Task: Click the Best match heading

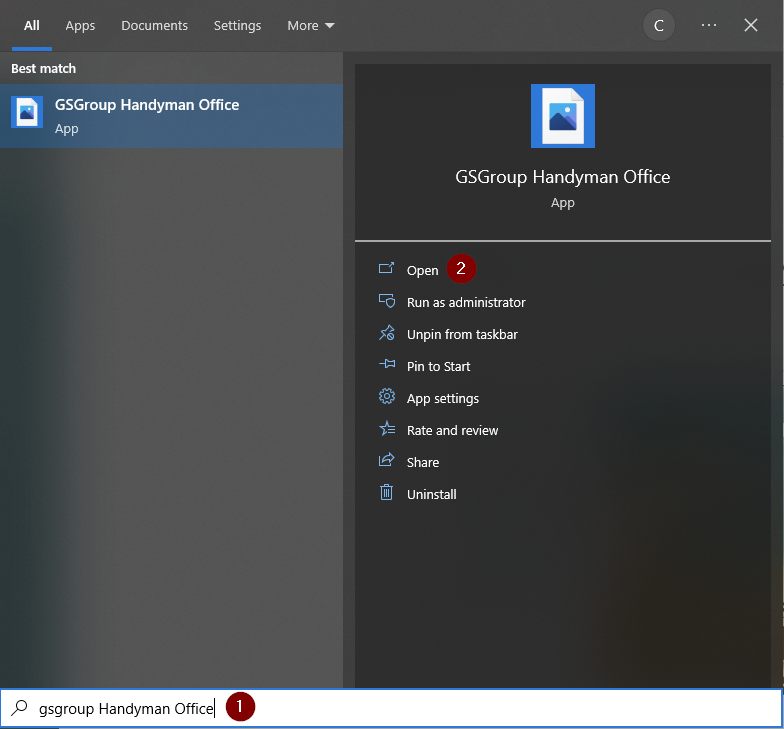Action: 44,68
